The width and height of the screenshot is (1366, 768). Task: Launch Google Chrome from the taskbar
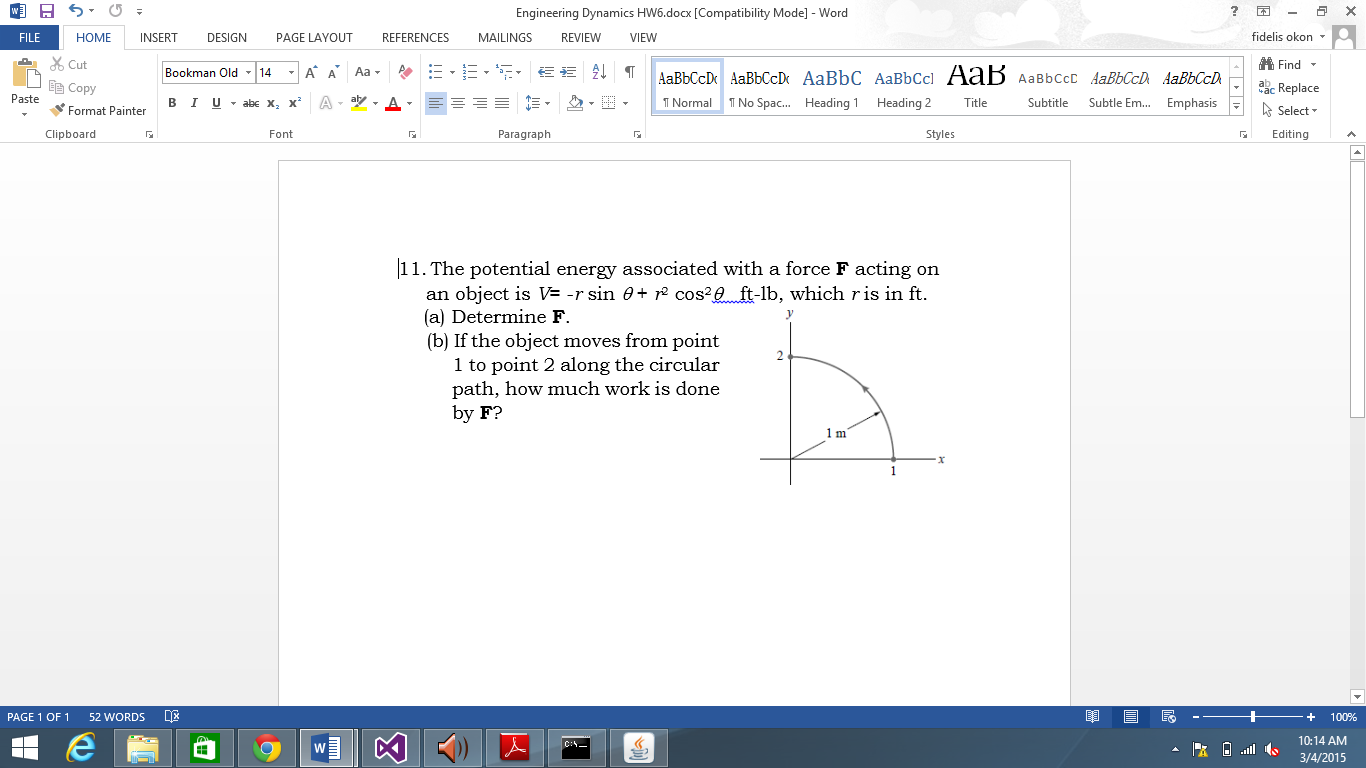[x=266, y=747]
